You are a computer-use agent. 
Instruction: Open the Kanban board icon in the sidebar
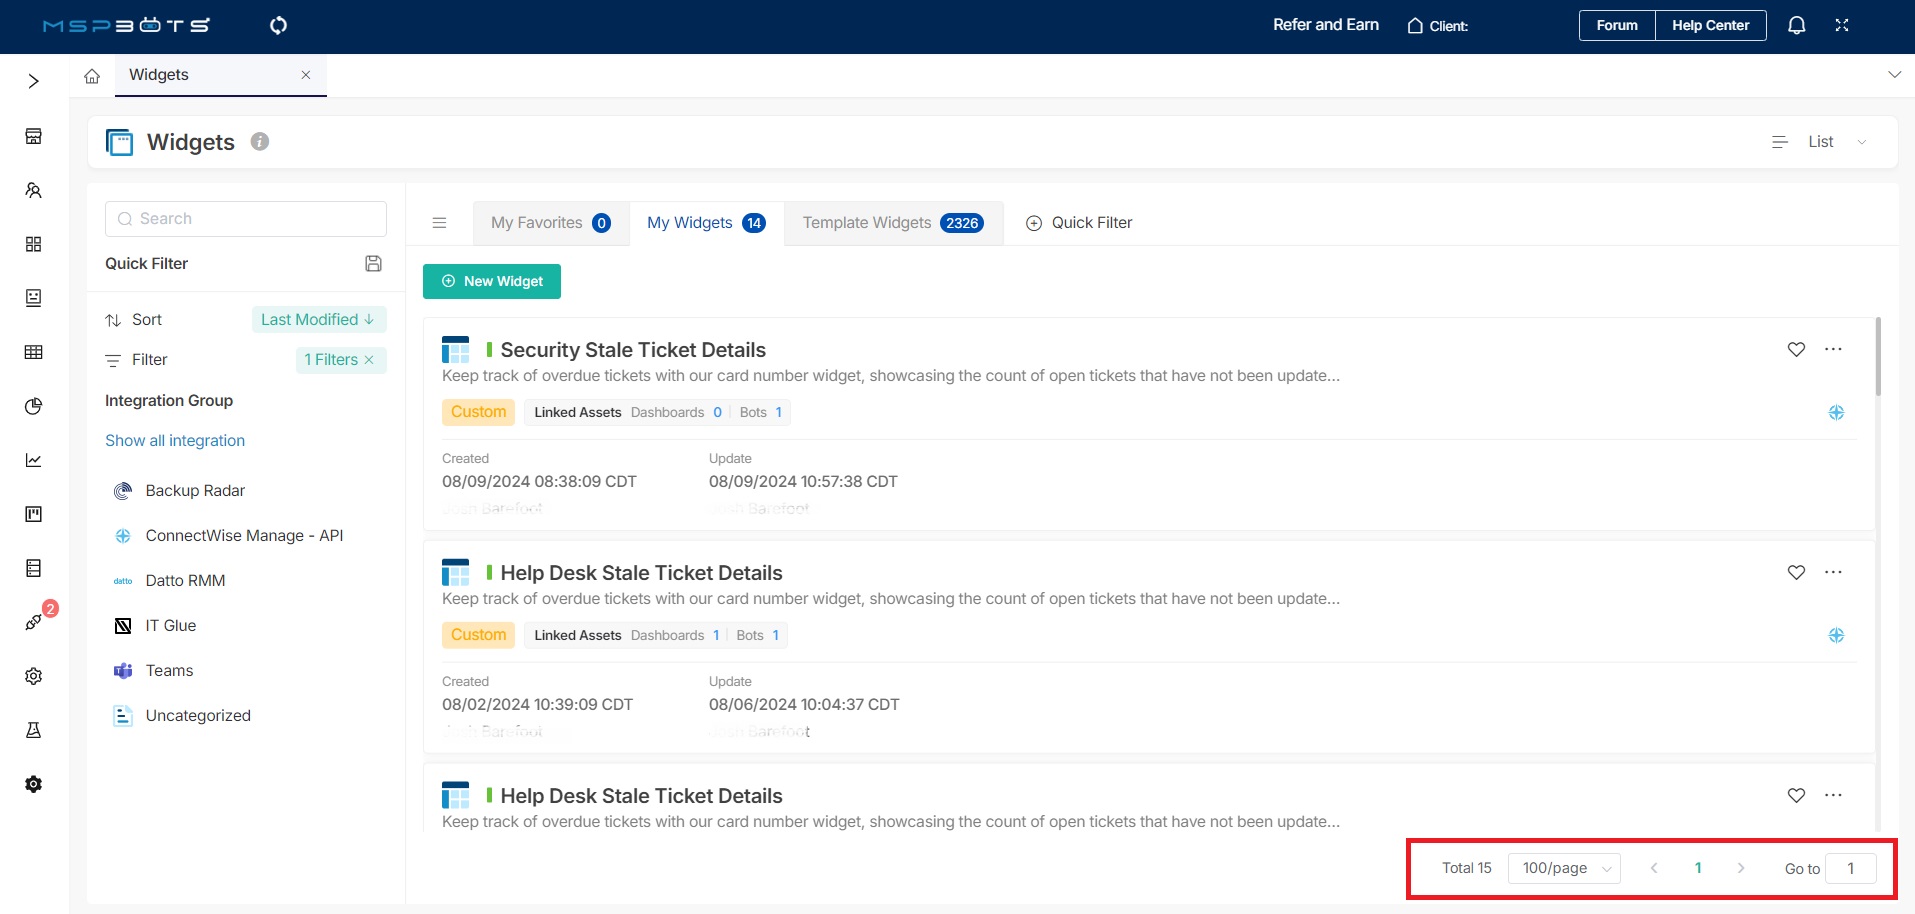pos(33,514)
